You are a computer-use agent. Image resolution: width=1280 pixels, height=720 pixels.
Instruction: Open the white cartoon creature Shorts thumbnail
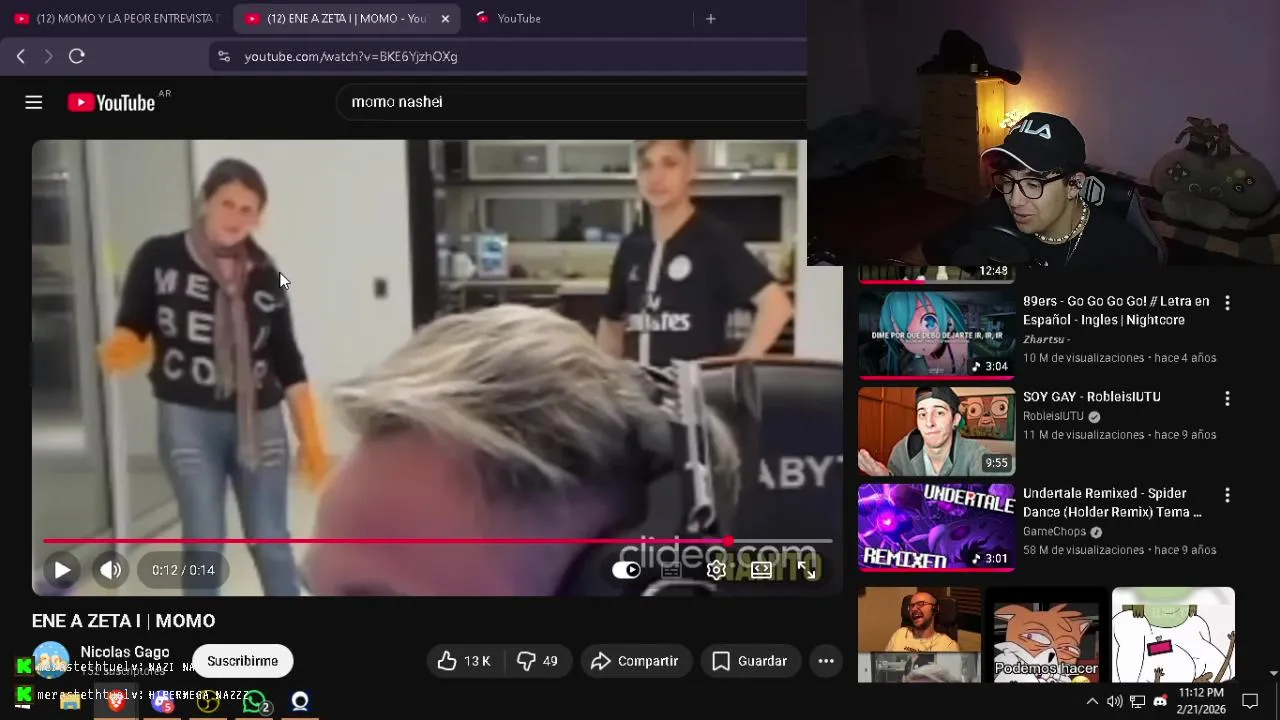click(x=1173, y=635)
